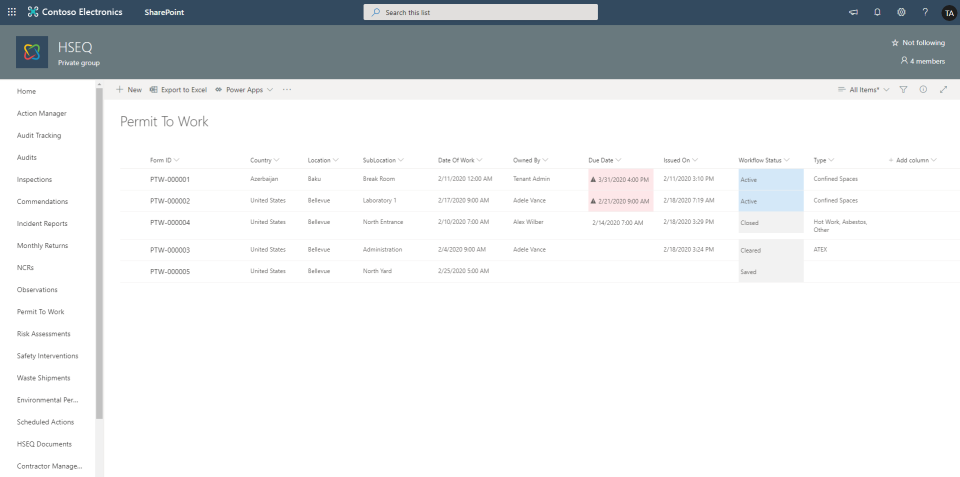Open Audit Tracking in the sidebar
Screen dimensions: 960x477
[x=39, y=135]
